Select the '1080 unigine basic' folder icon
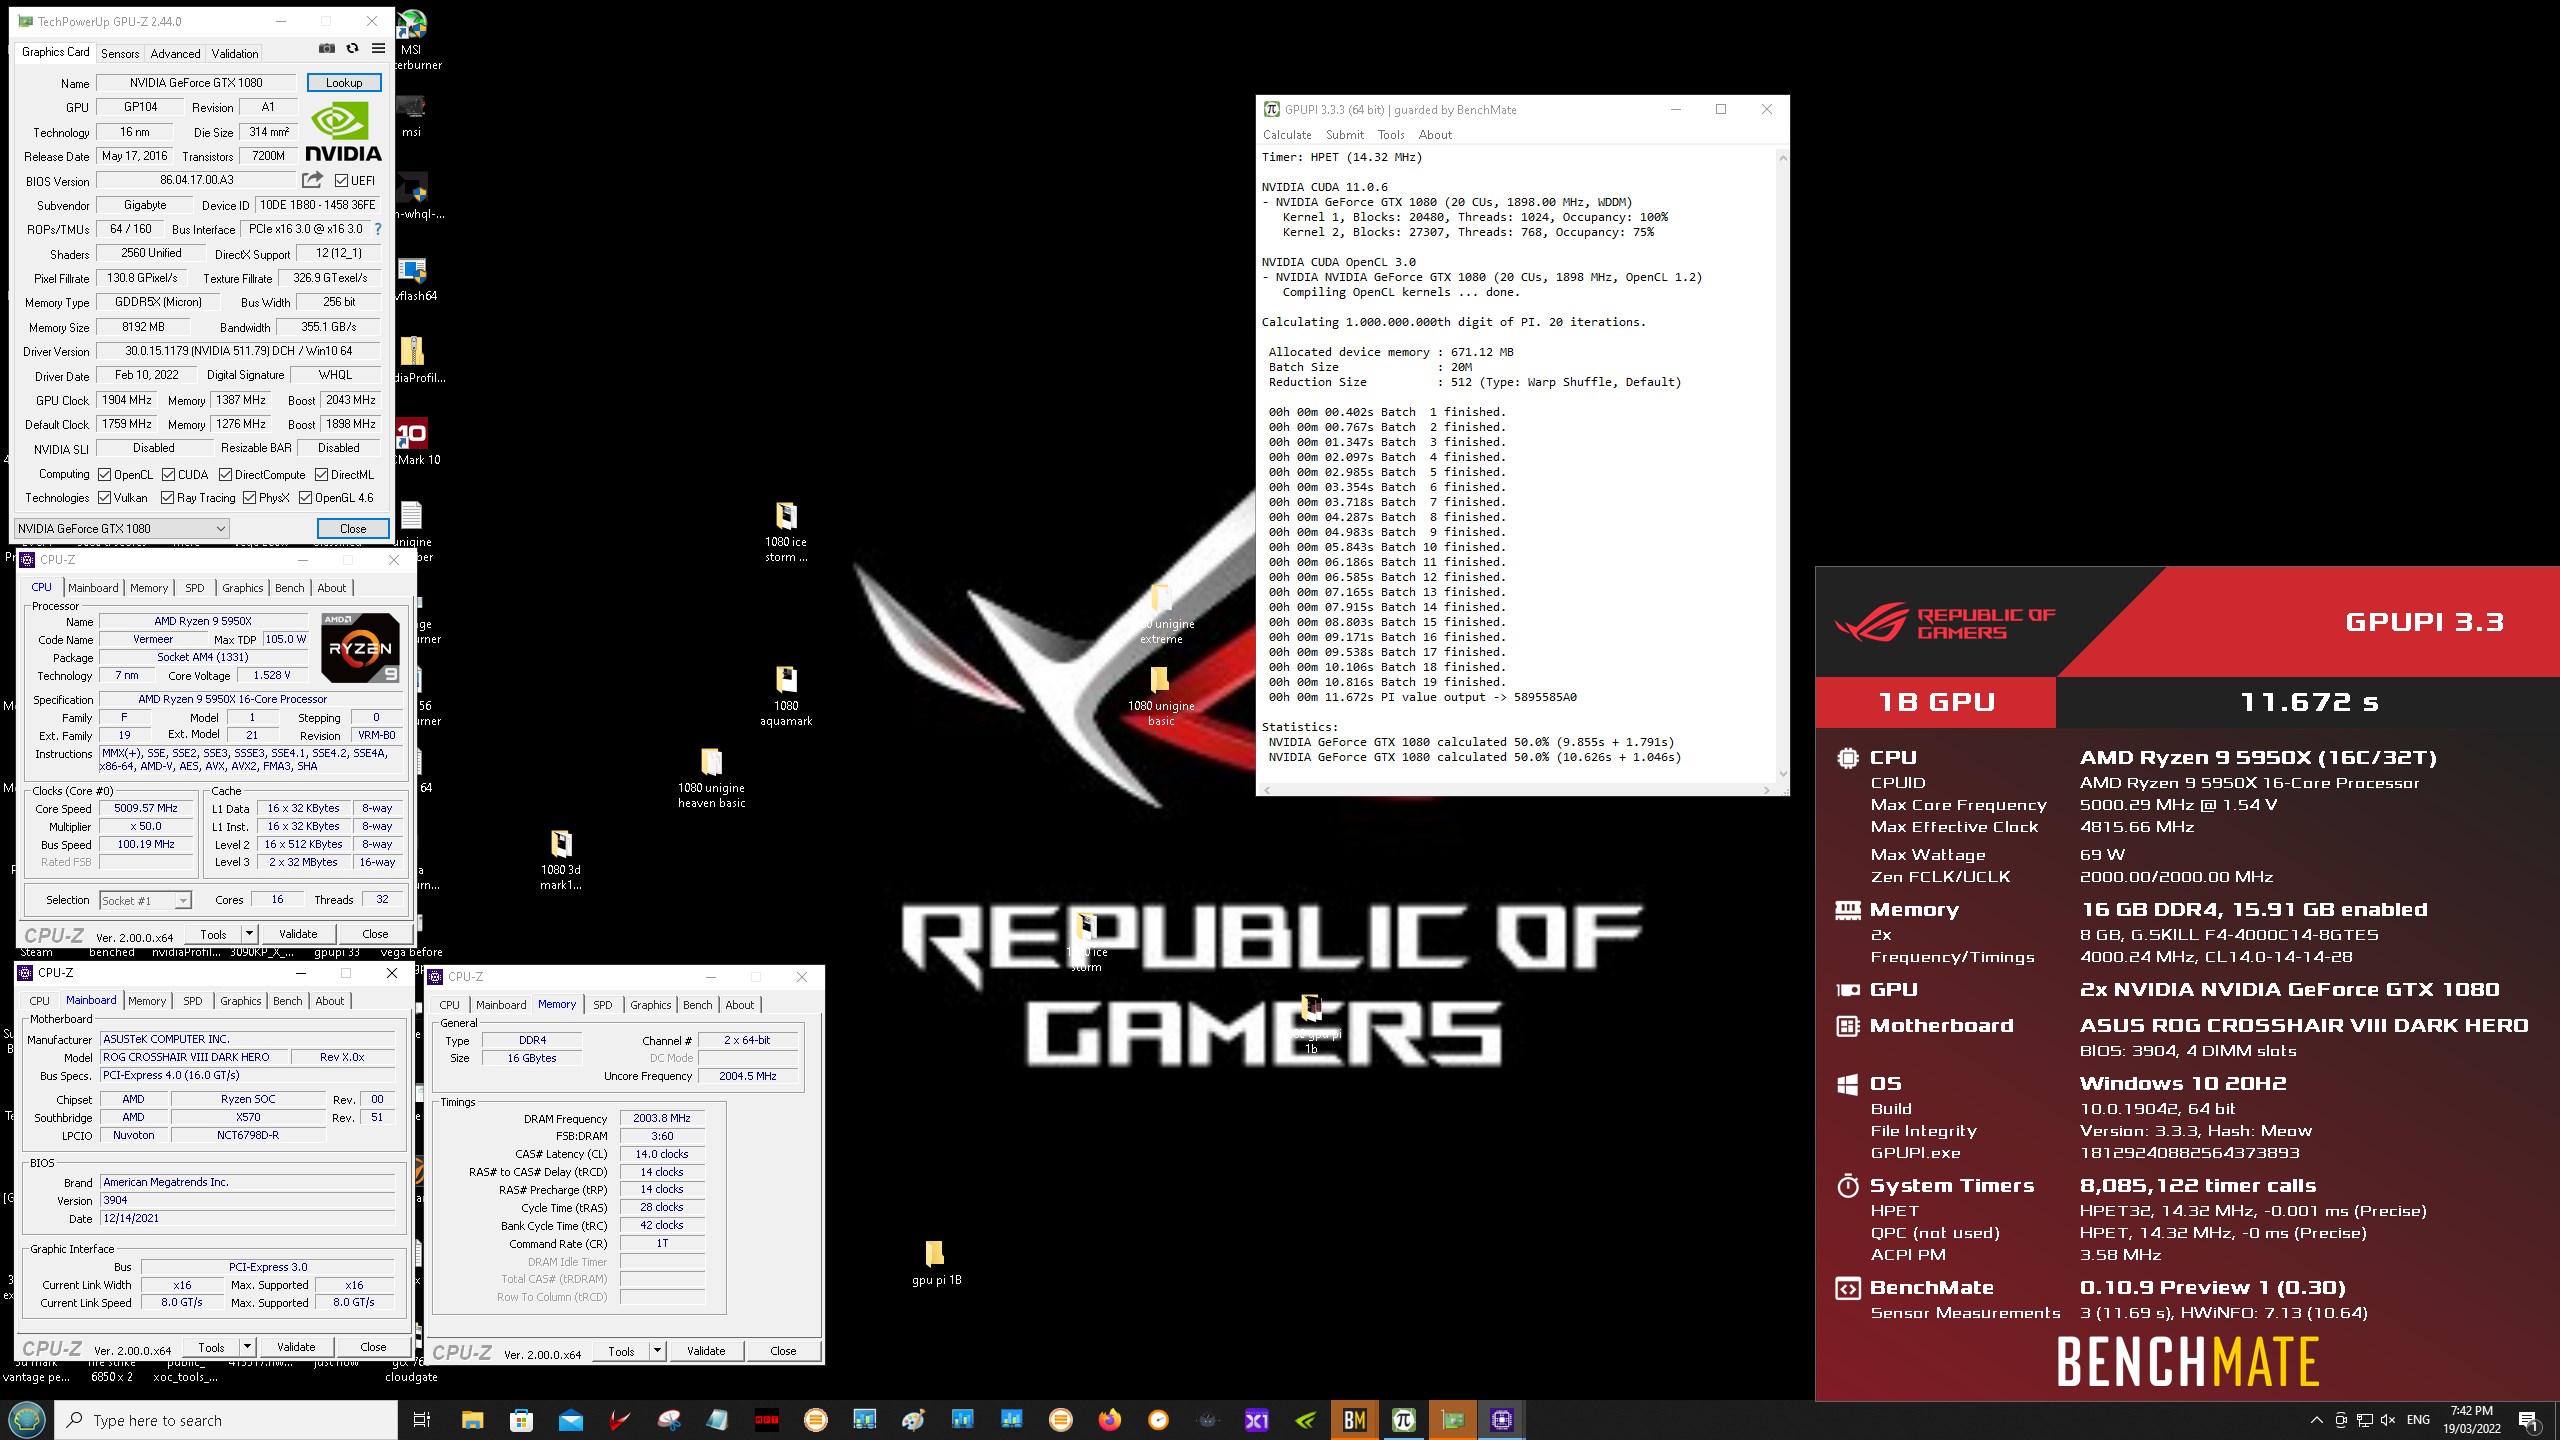This screenshot has width=2560, height=1440. [1161, 696]
